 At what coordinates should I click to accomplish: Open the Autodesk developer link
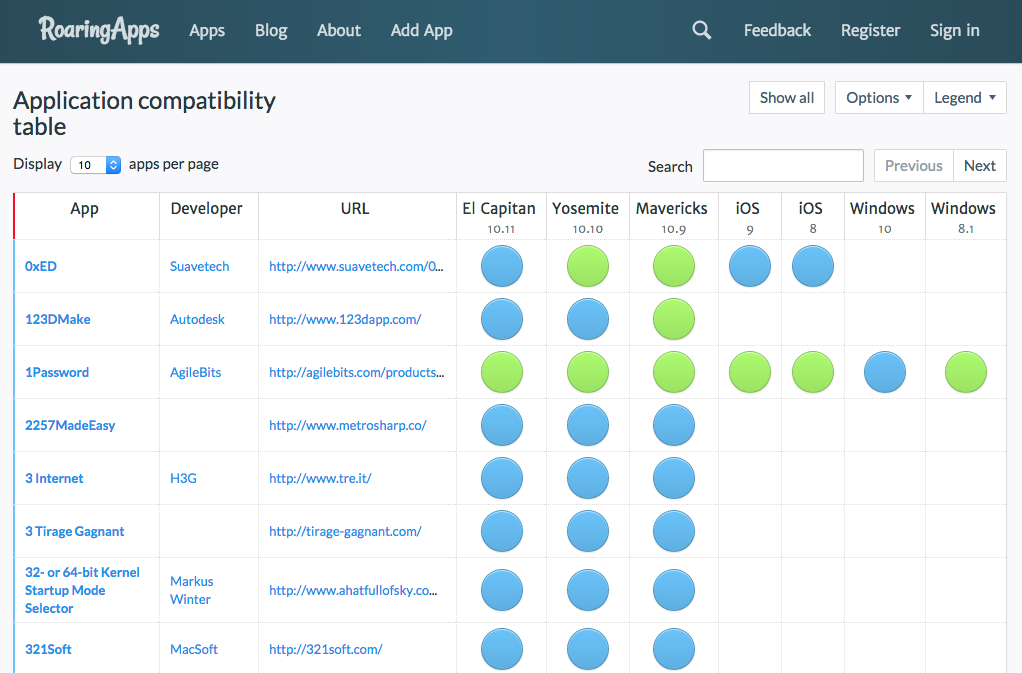[197, 319]
